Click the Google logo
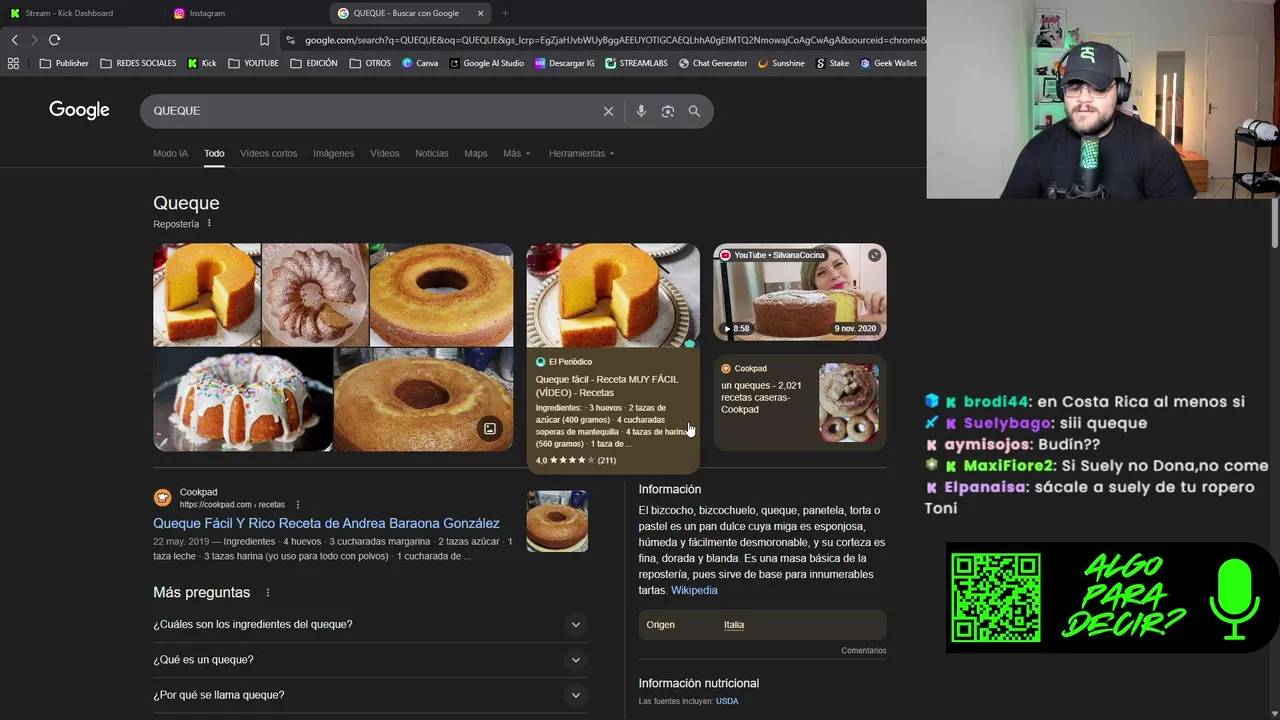 pyautogui.click(x=79, y=110)
